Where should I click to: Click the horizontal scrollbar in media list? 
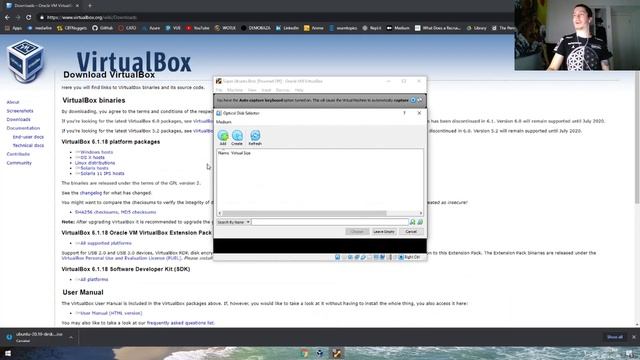coord(304,213)
